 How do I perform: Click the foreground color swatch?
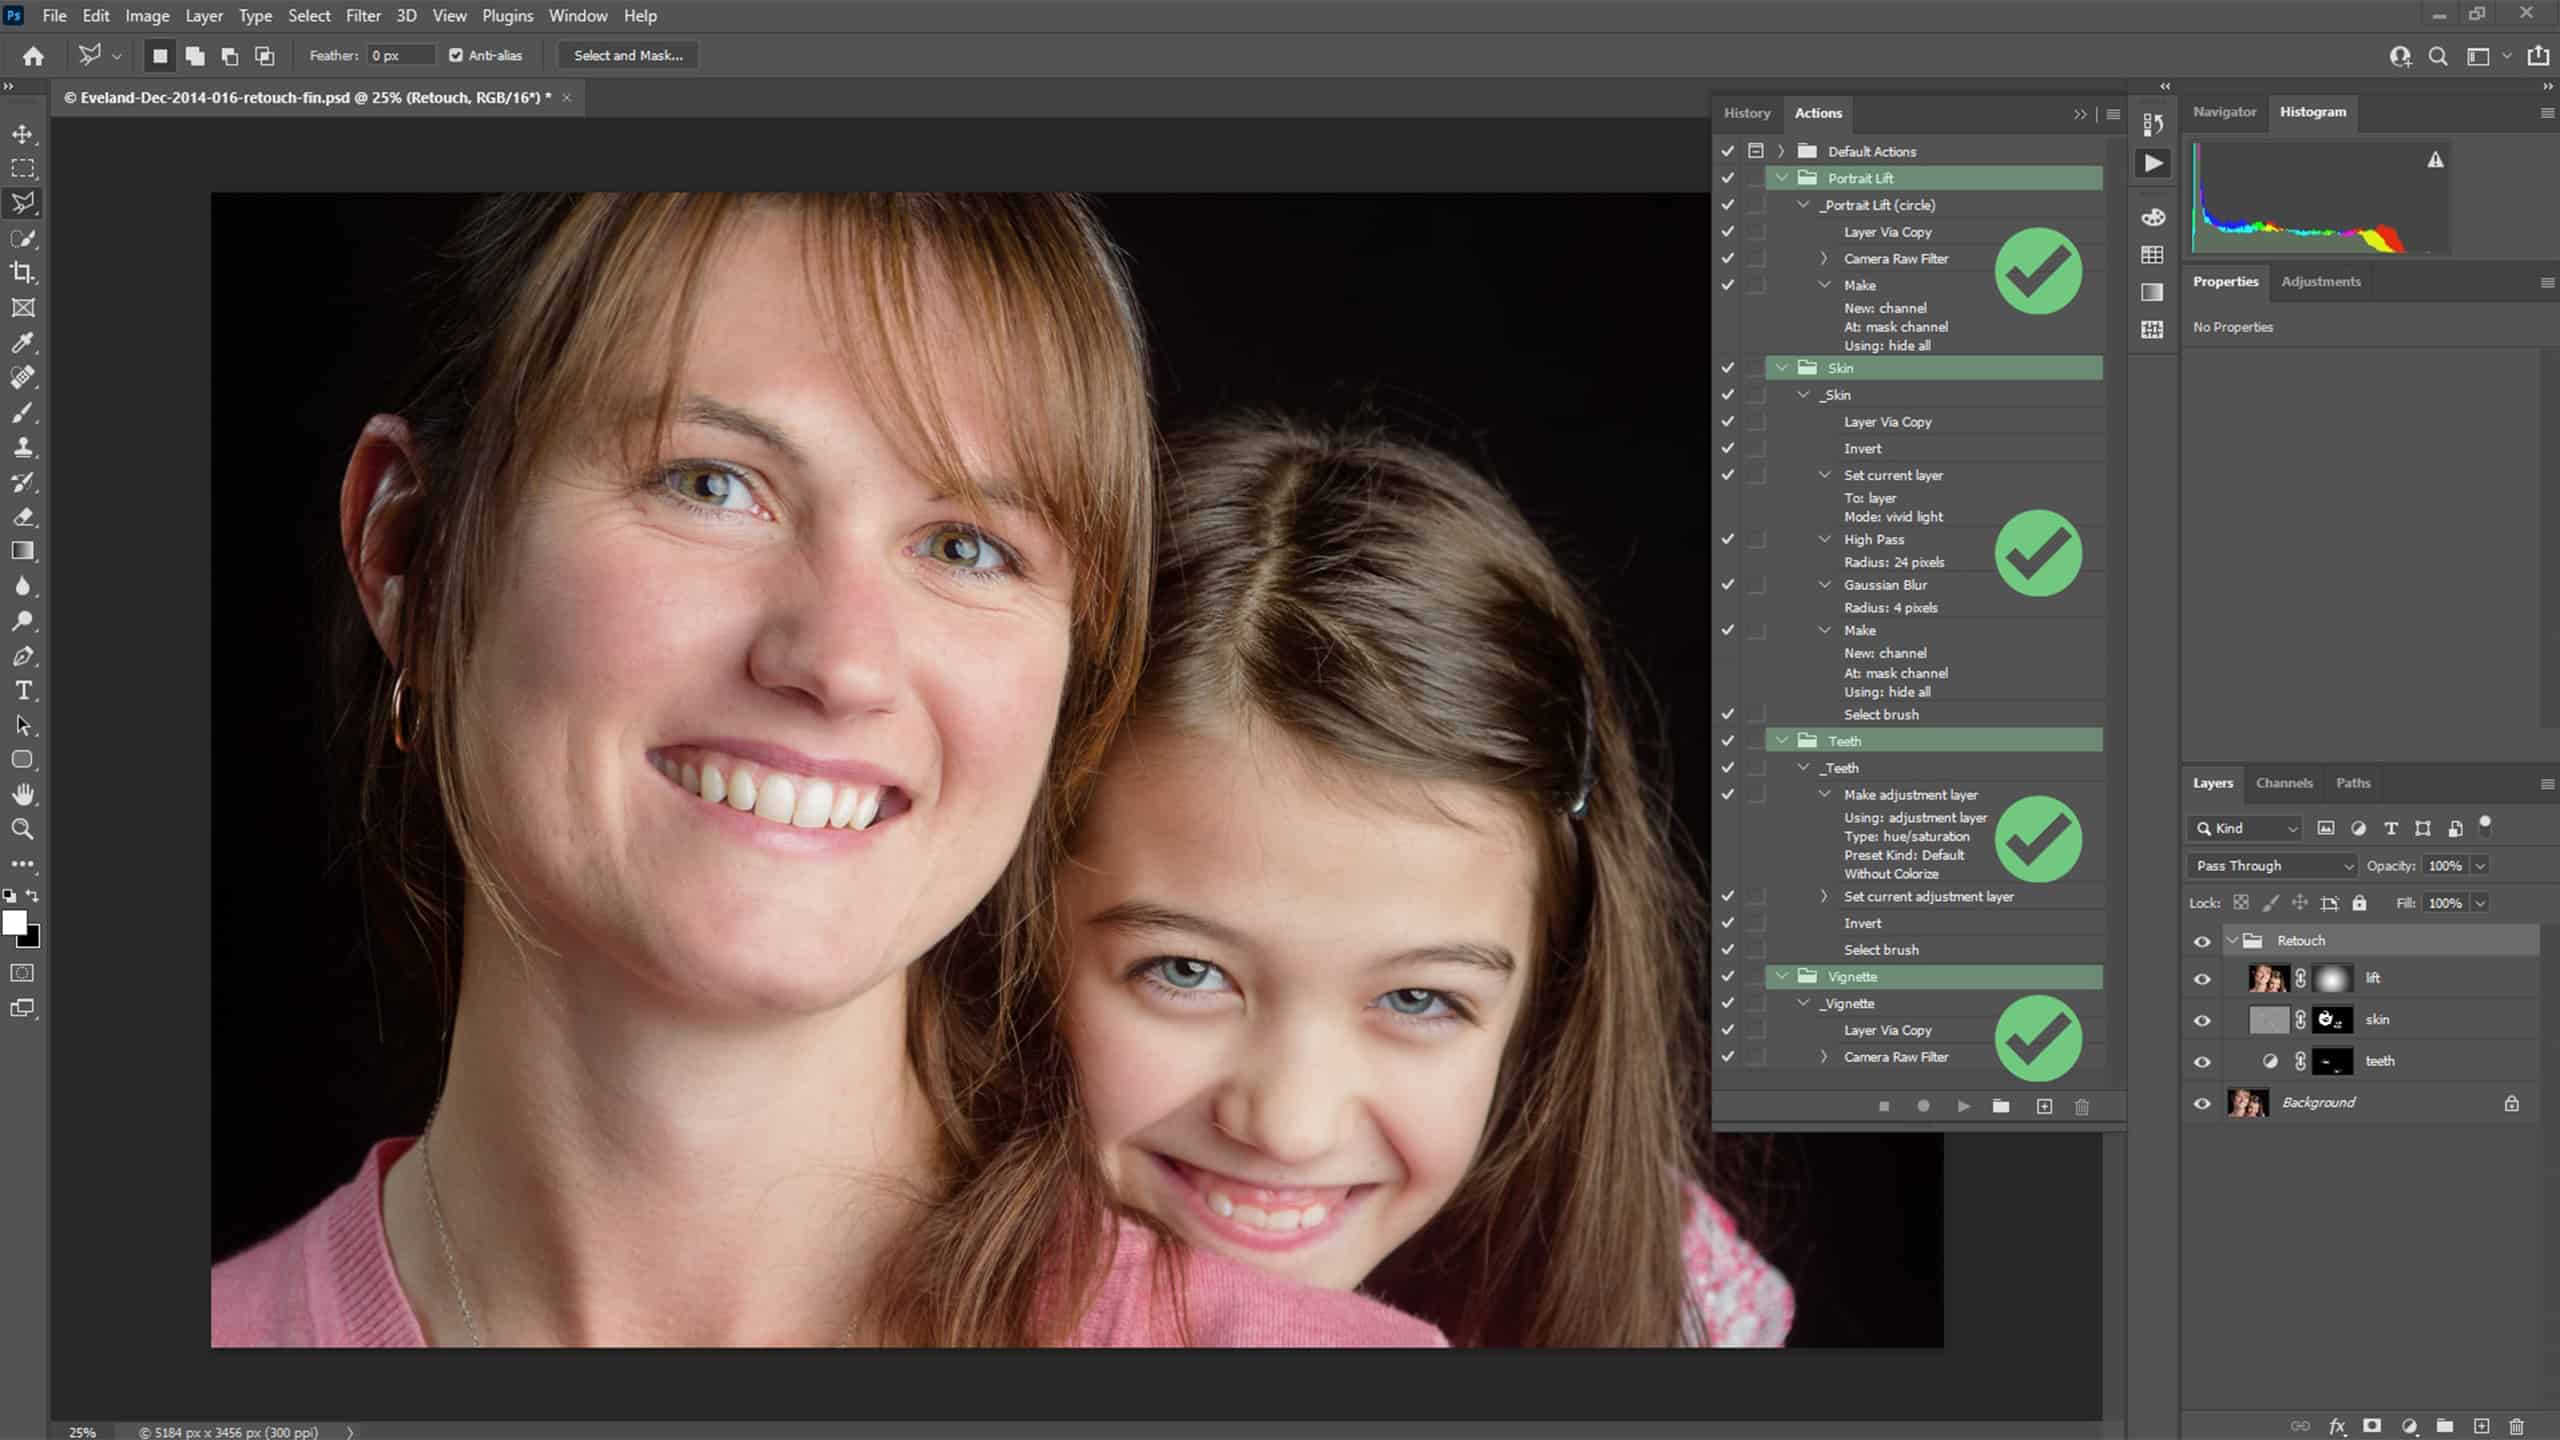click(x=15, y=922)
